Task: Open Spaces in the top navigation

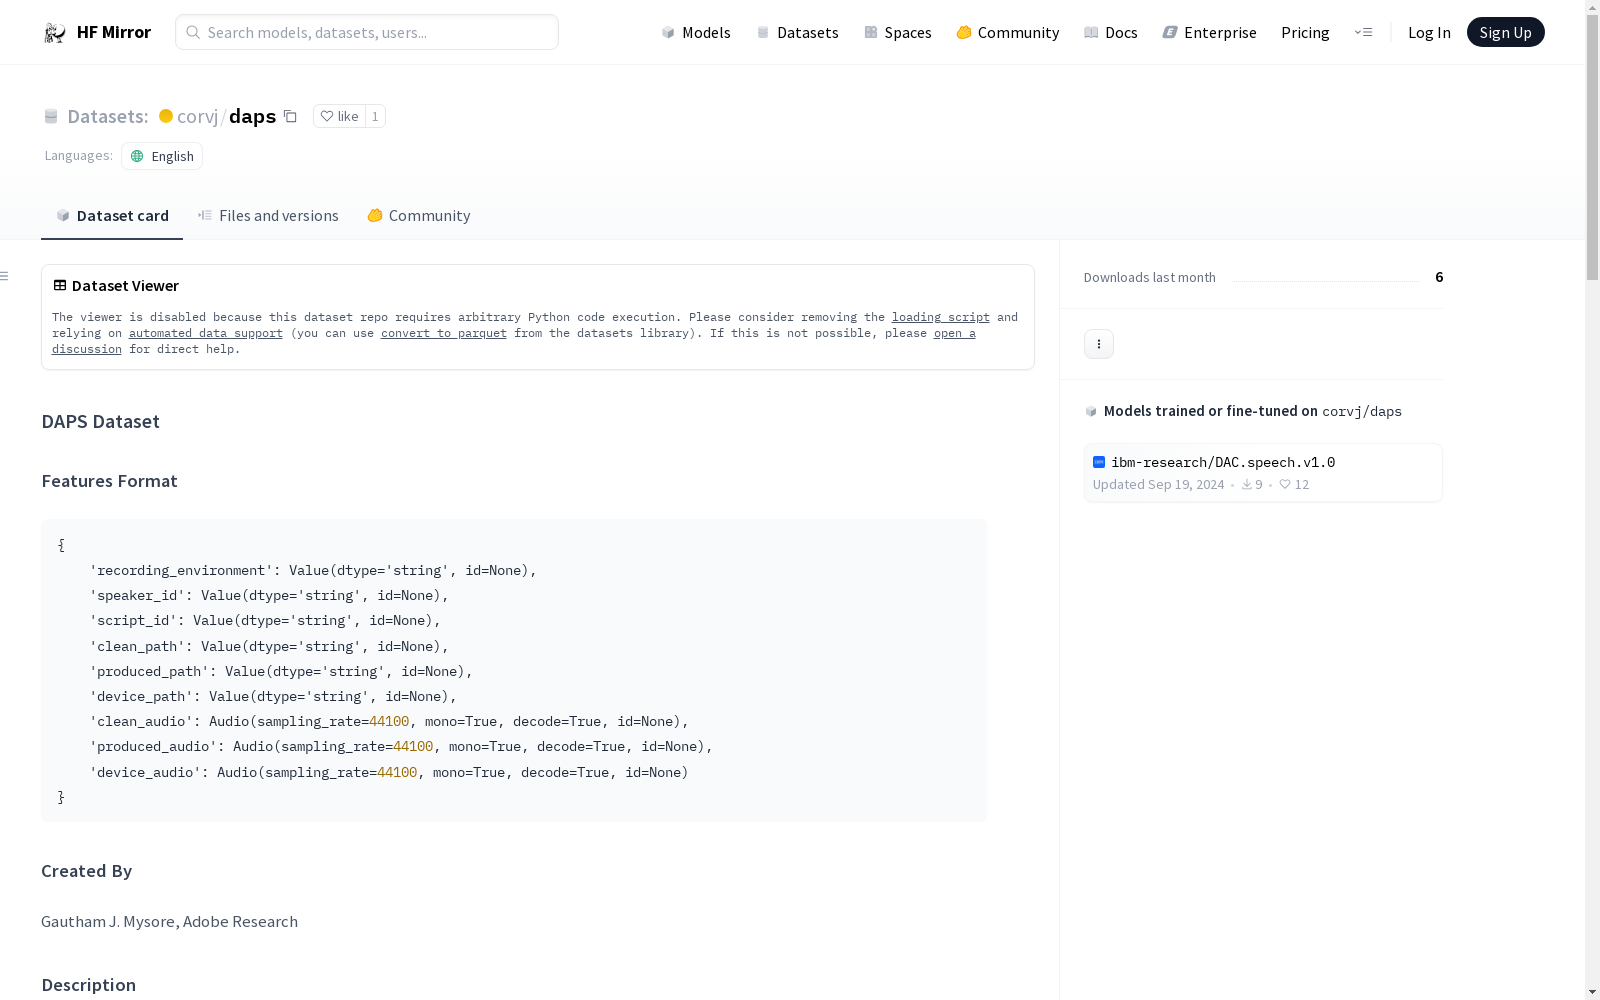Action: (x=898, y=33)
